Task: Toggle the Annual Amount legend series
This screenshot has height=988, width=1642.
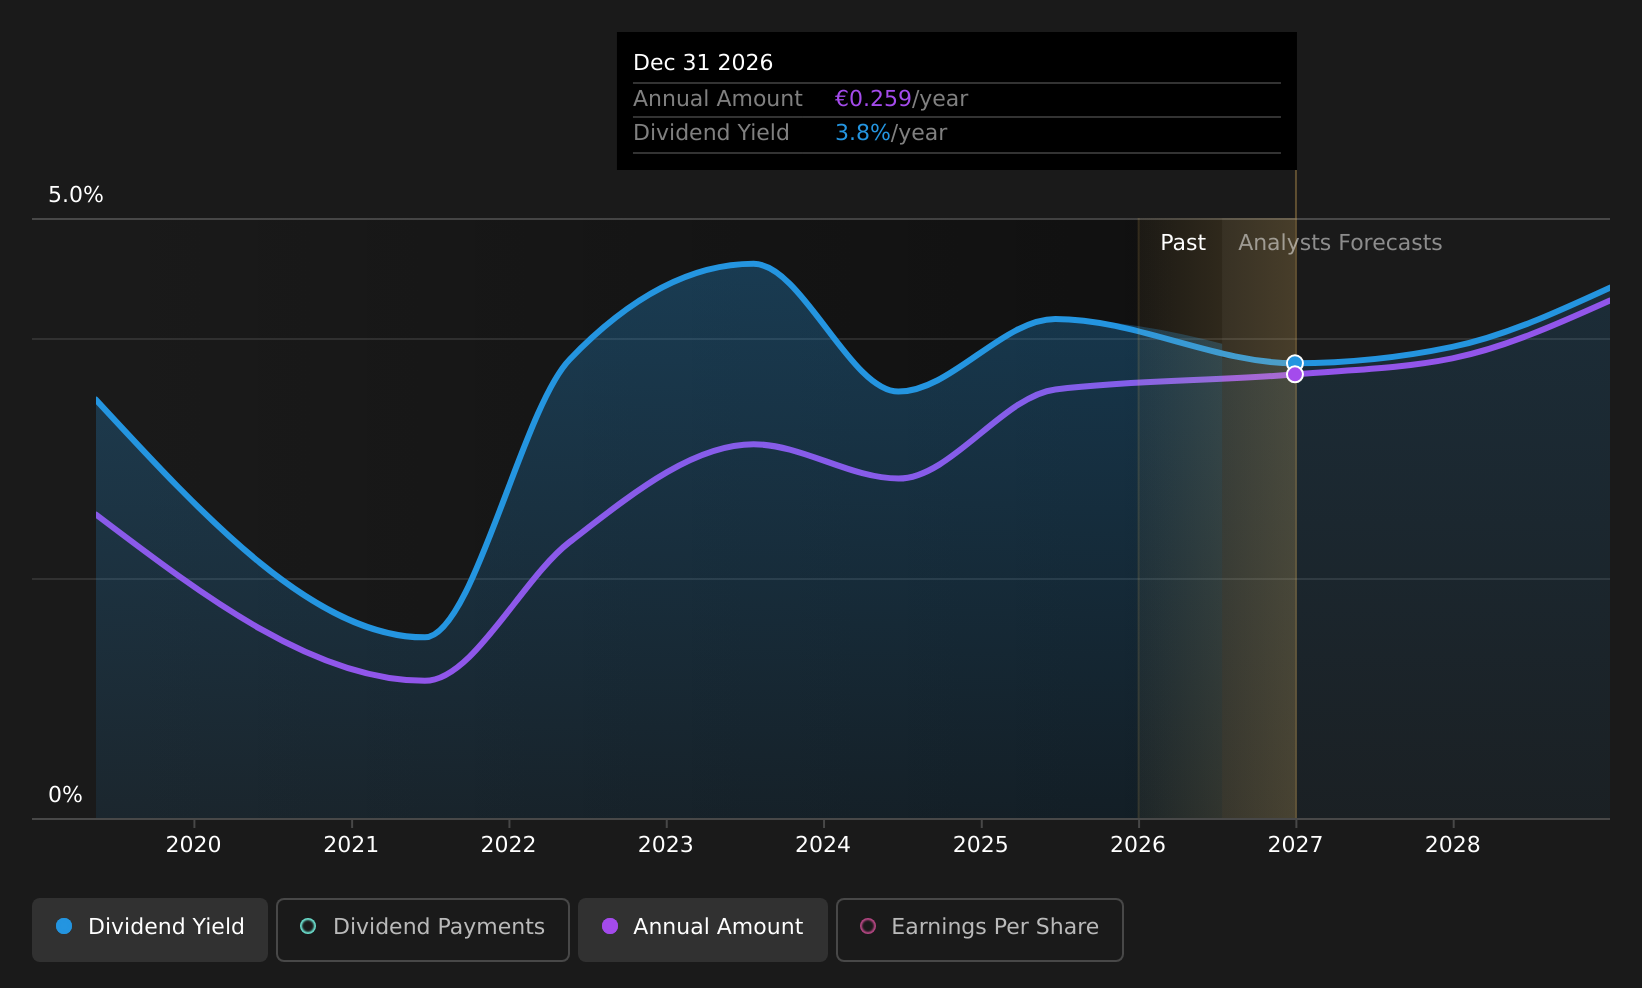Action: [703, 929]
